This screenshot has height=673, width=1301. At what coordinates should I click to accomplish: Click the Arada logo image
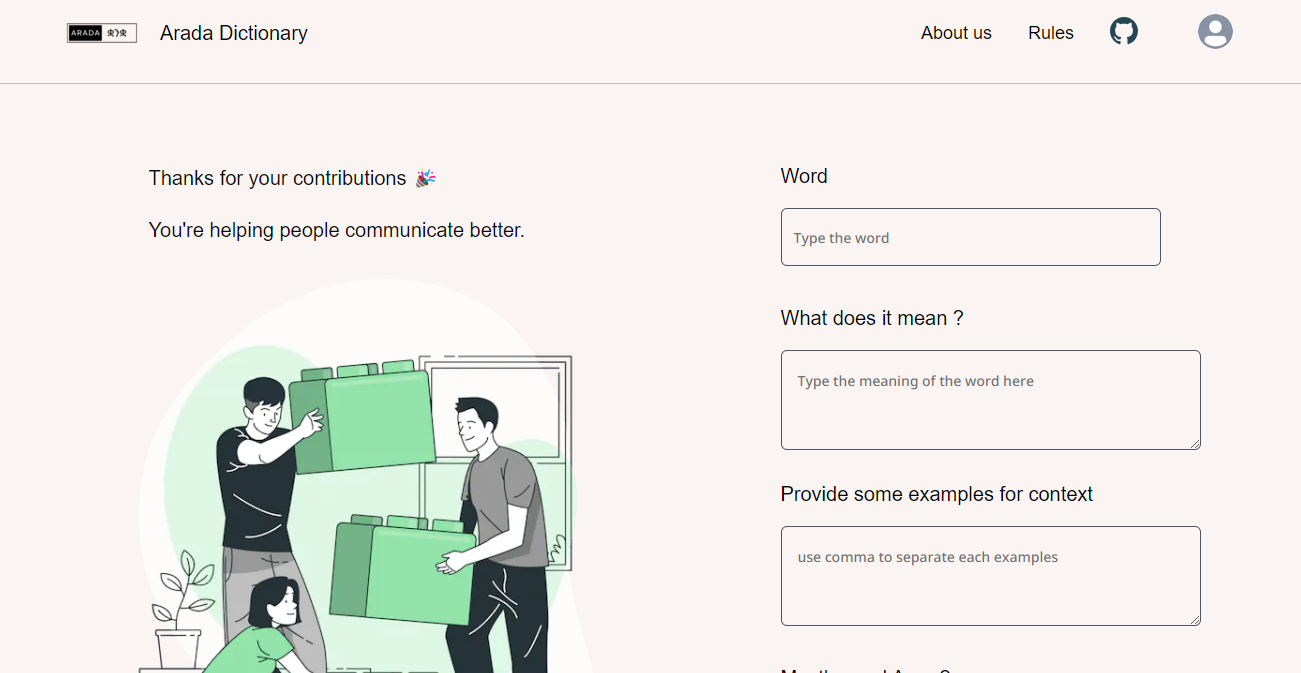102,33
